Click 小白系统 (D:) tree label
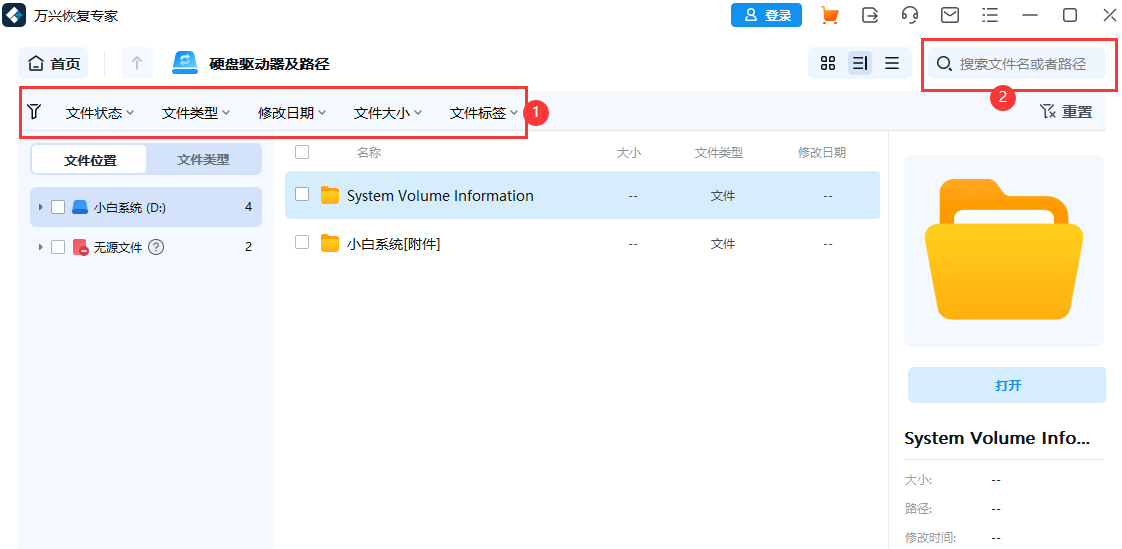 coord(130,208)
